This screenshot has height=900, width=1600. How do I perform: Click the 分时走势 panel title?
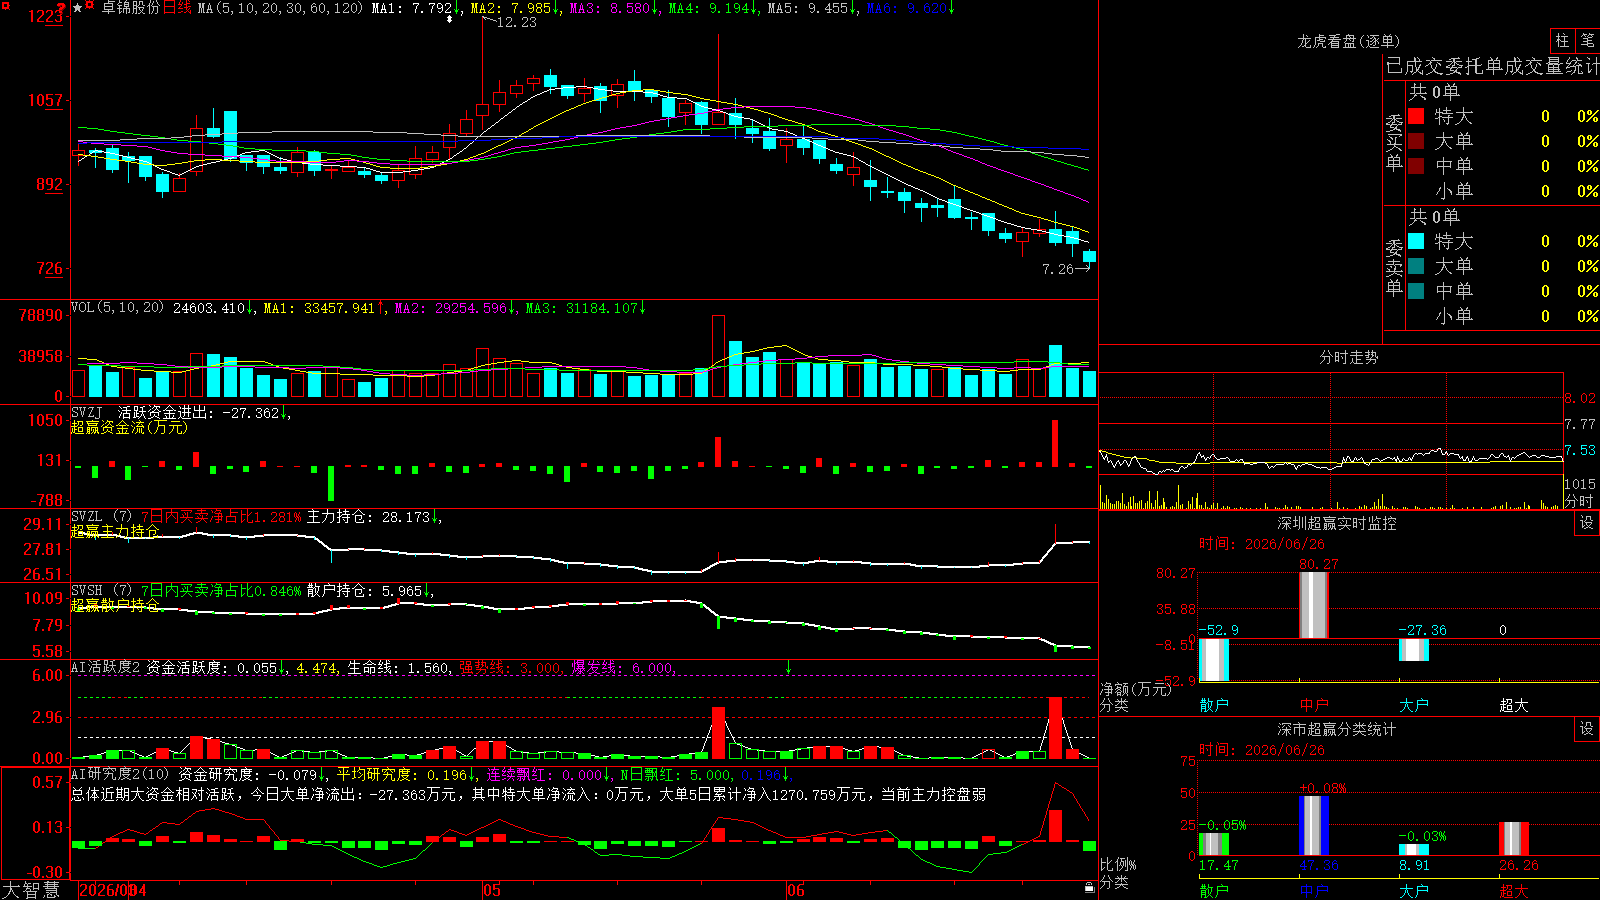[1348, 357]
